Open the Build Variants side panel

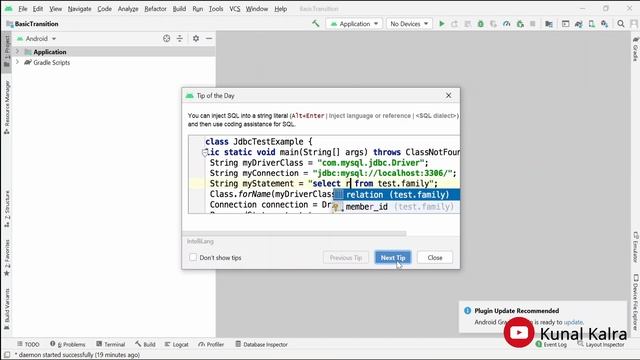[7, 309]
